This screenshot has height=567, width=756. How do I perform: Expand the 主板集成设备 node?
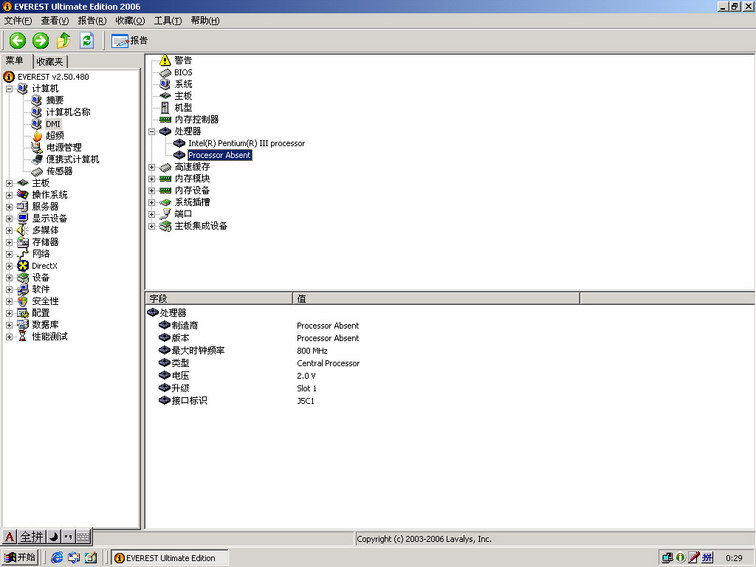(152, 226)
